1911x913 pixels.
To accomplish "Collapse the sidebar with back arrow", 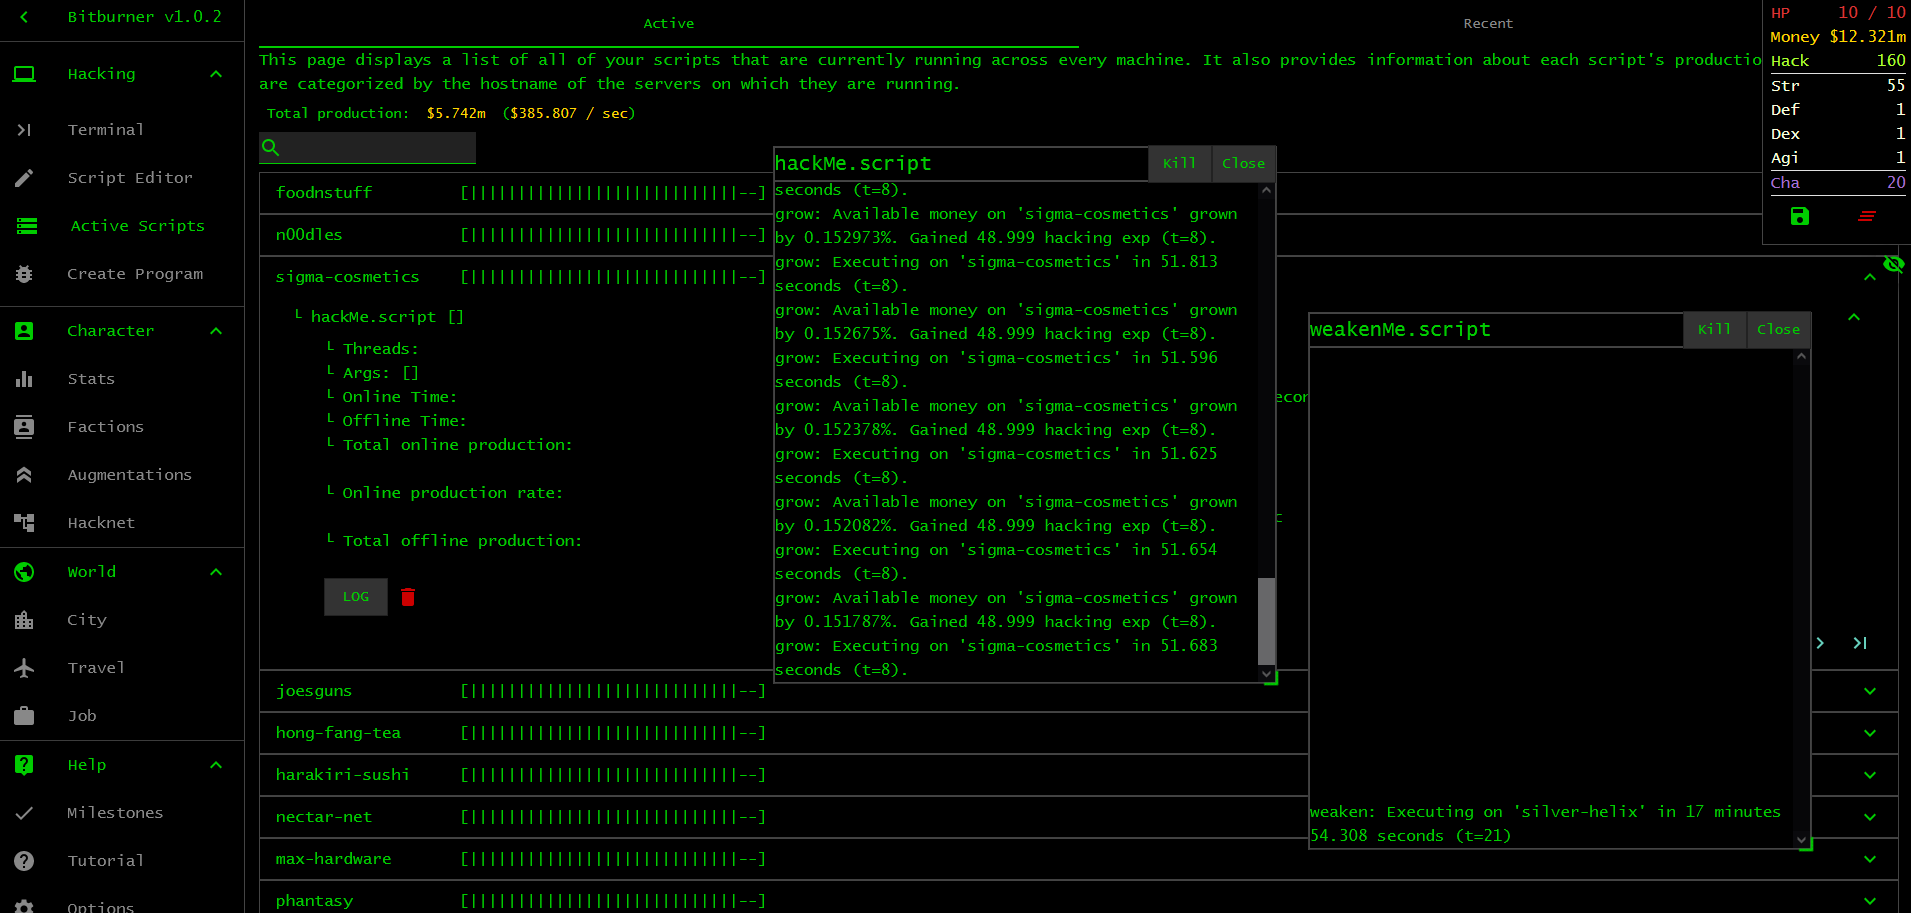I will click(24, 17).
